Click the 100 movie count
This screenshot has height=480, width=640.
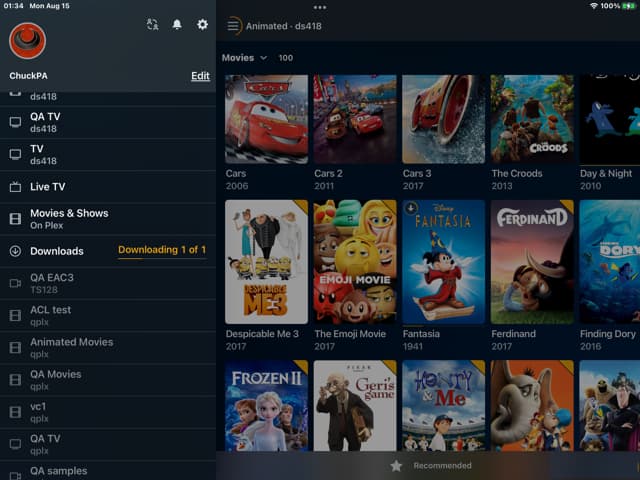285,58
